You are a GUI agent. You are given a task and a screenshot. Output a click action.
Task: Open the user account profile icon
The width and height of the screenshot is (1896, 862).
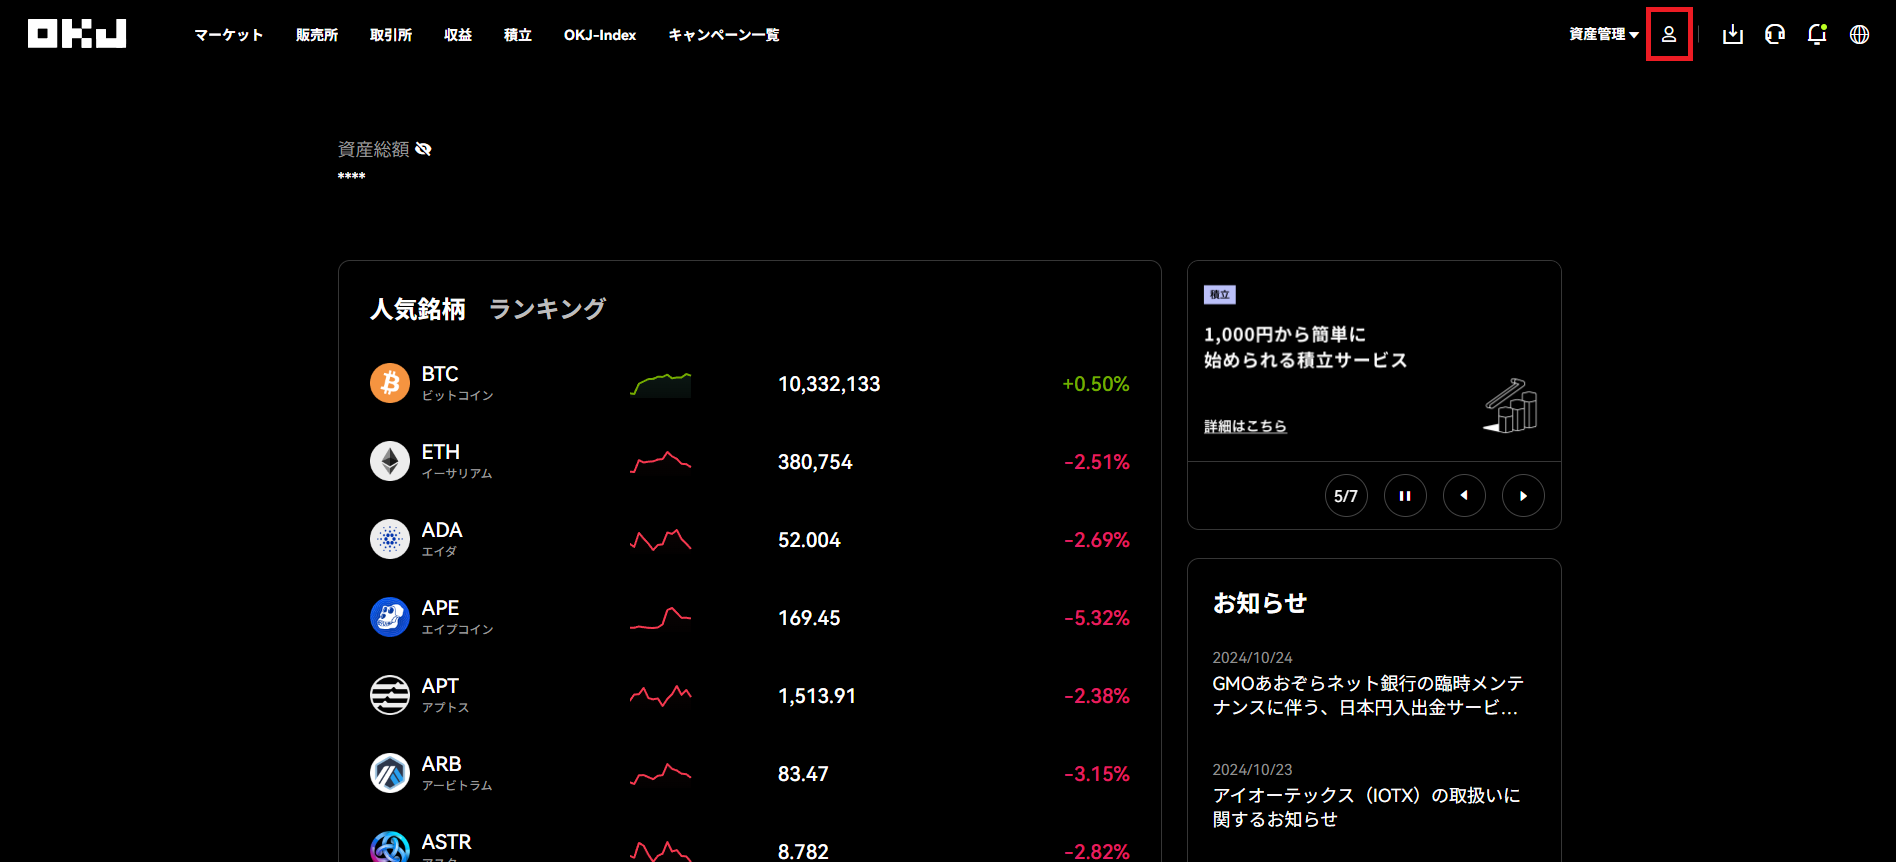[1669, 34]
